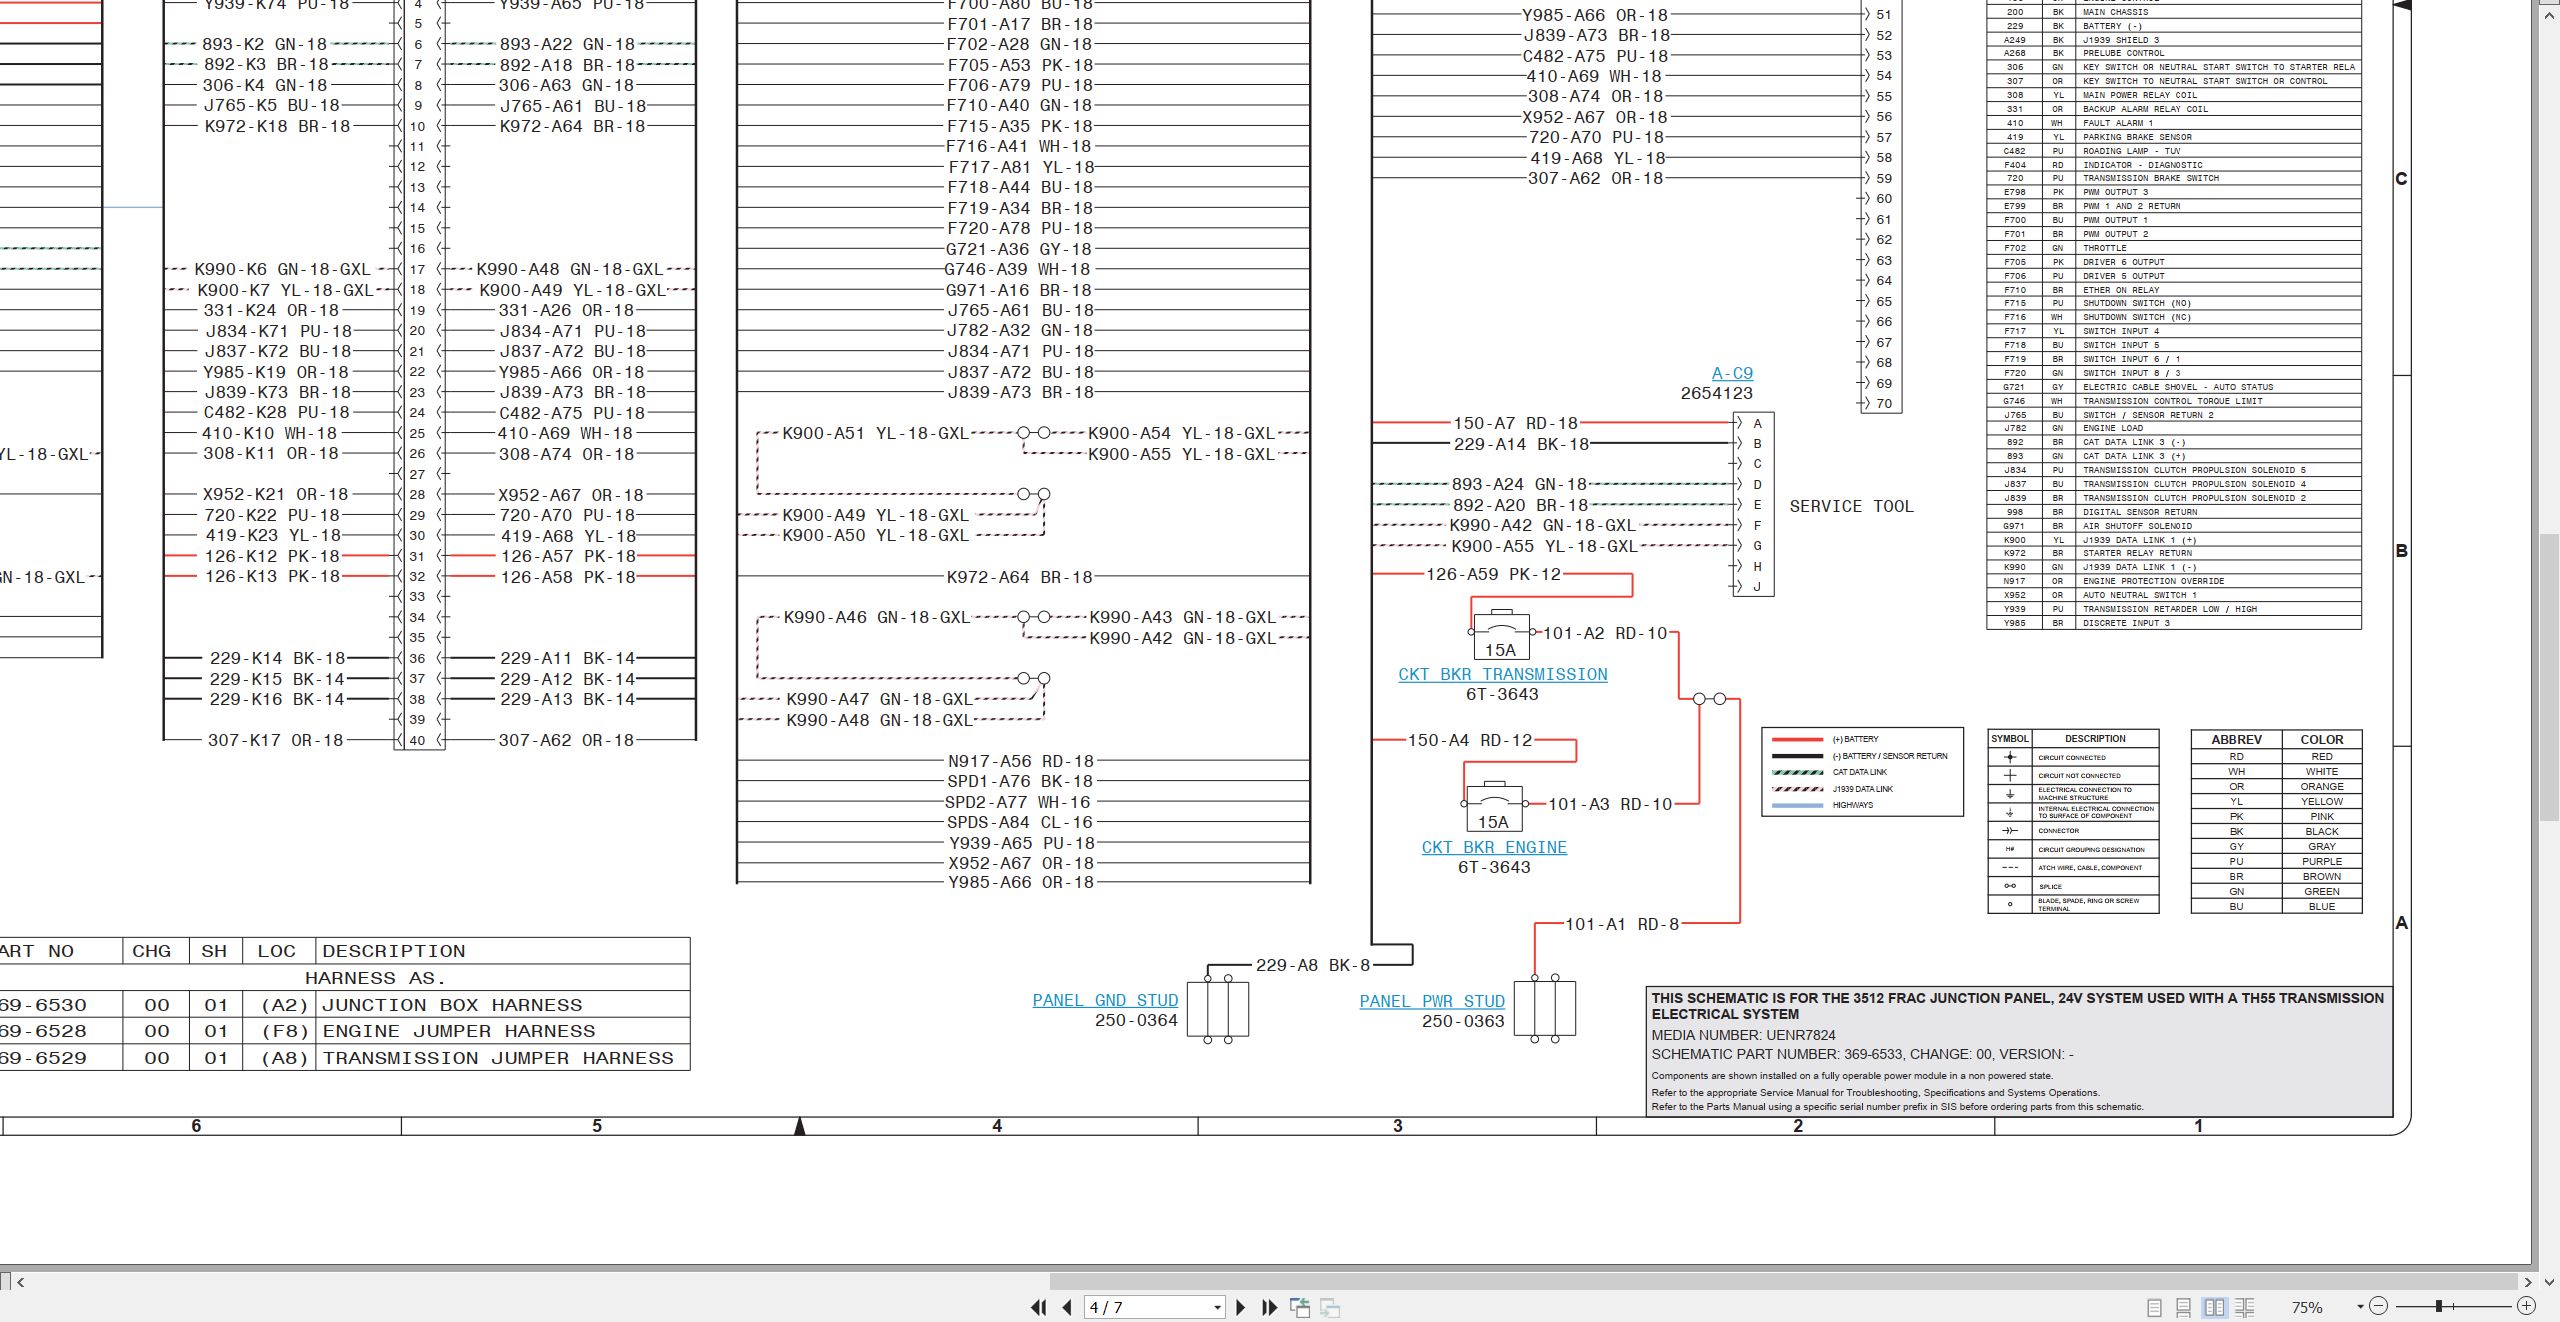Image resolution: width=2560 pixels, height=1322 pixels.
Task: Click the zoom out minus button
Action: coord(2379,1306)
